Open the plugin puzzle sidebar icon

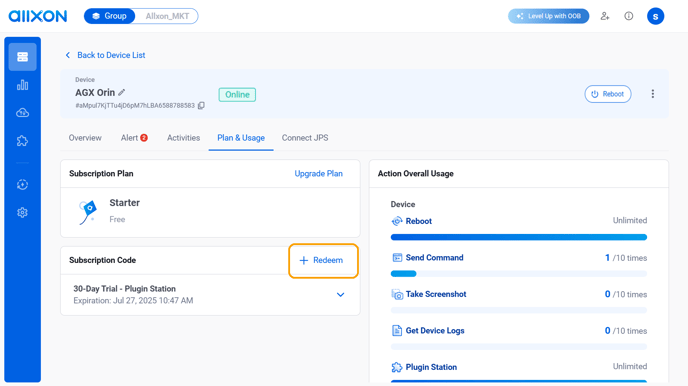pos(22,141)
